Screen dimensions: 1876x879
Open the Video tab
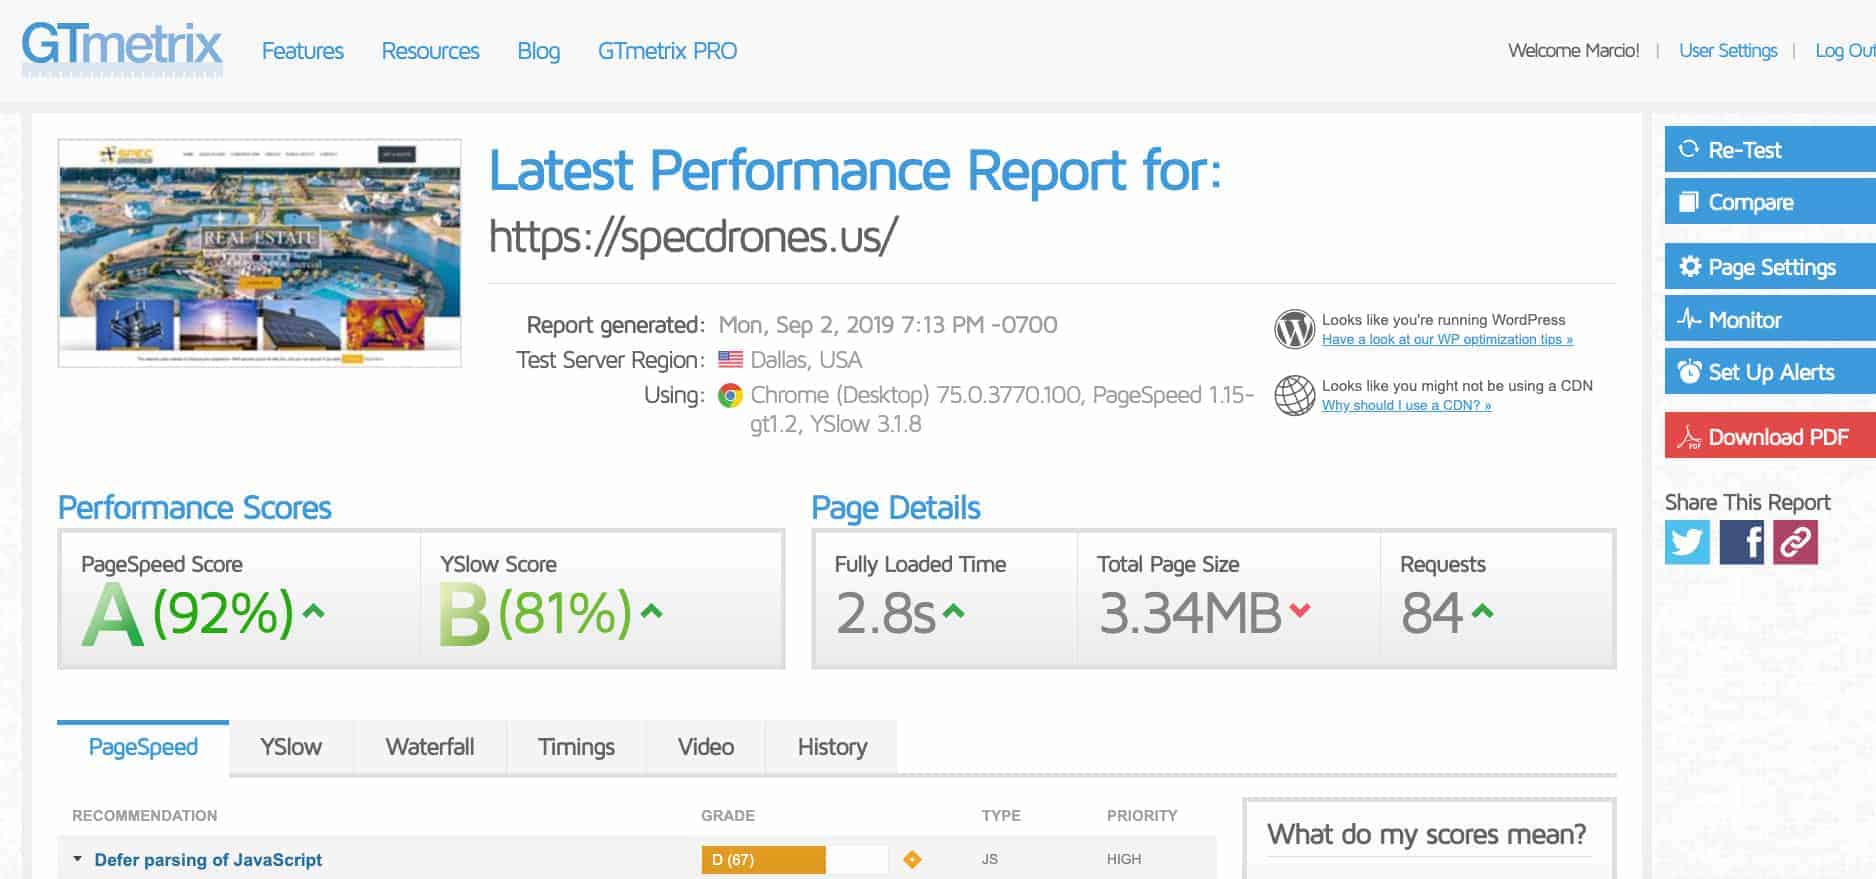click(706, 747)
